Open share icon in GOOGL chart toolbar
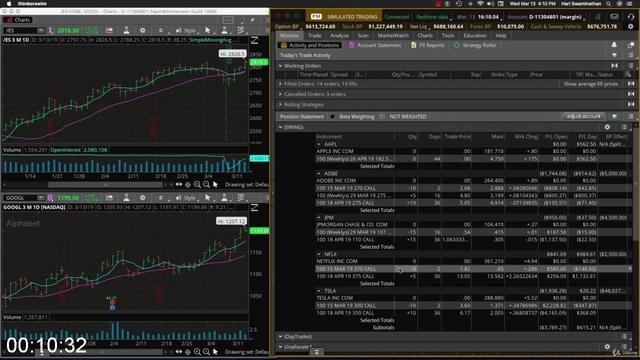This screenshot has width=640, height=360. tap(109, 198)
